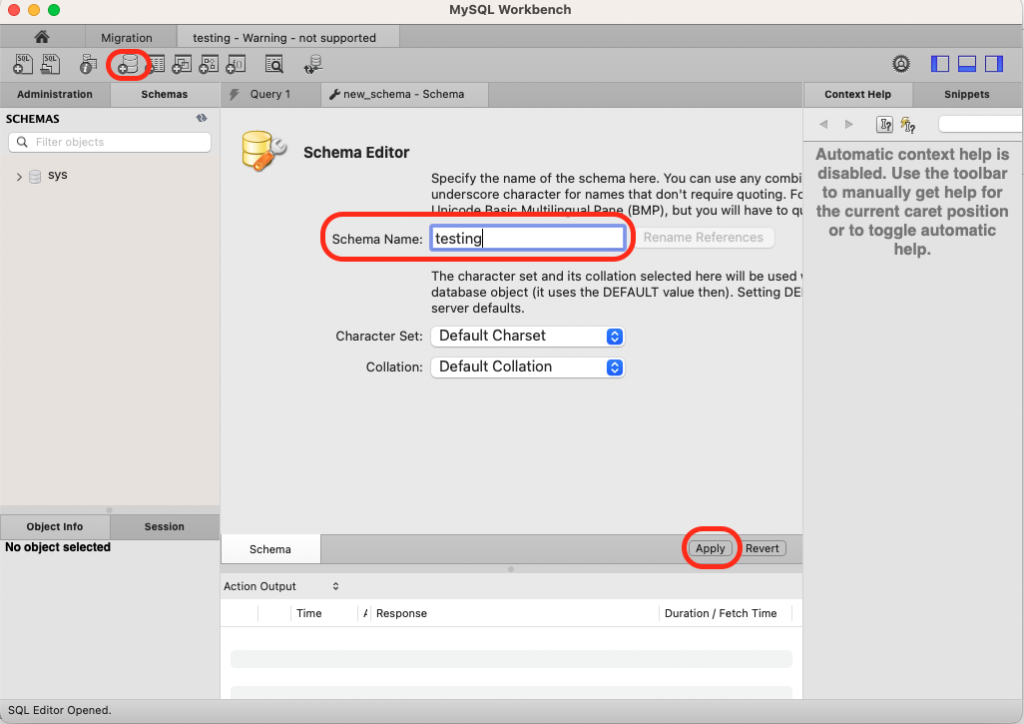Refresh the schemas list
Image resolution: width=1024 pixels, height=724 pixels.
click(202, 118)
